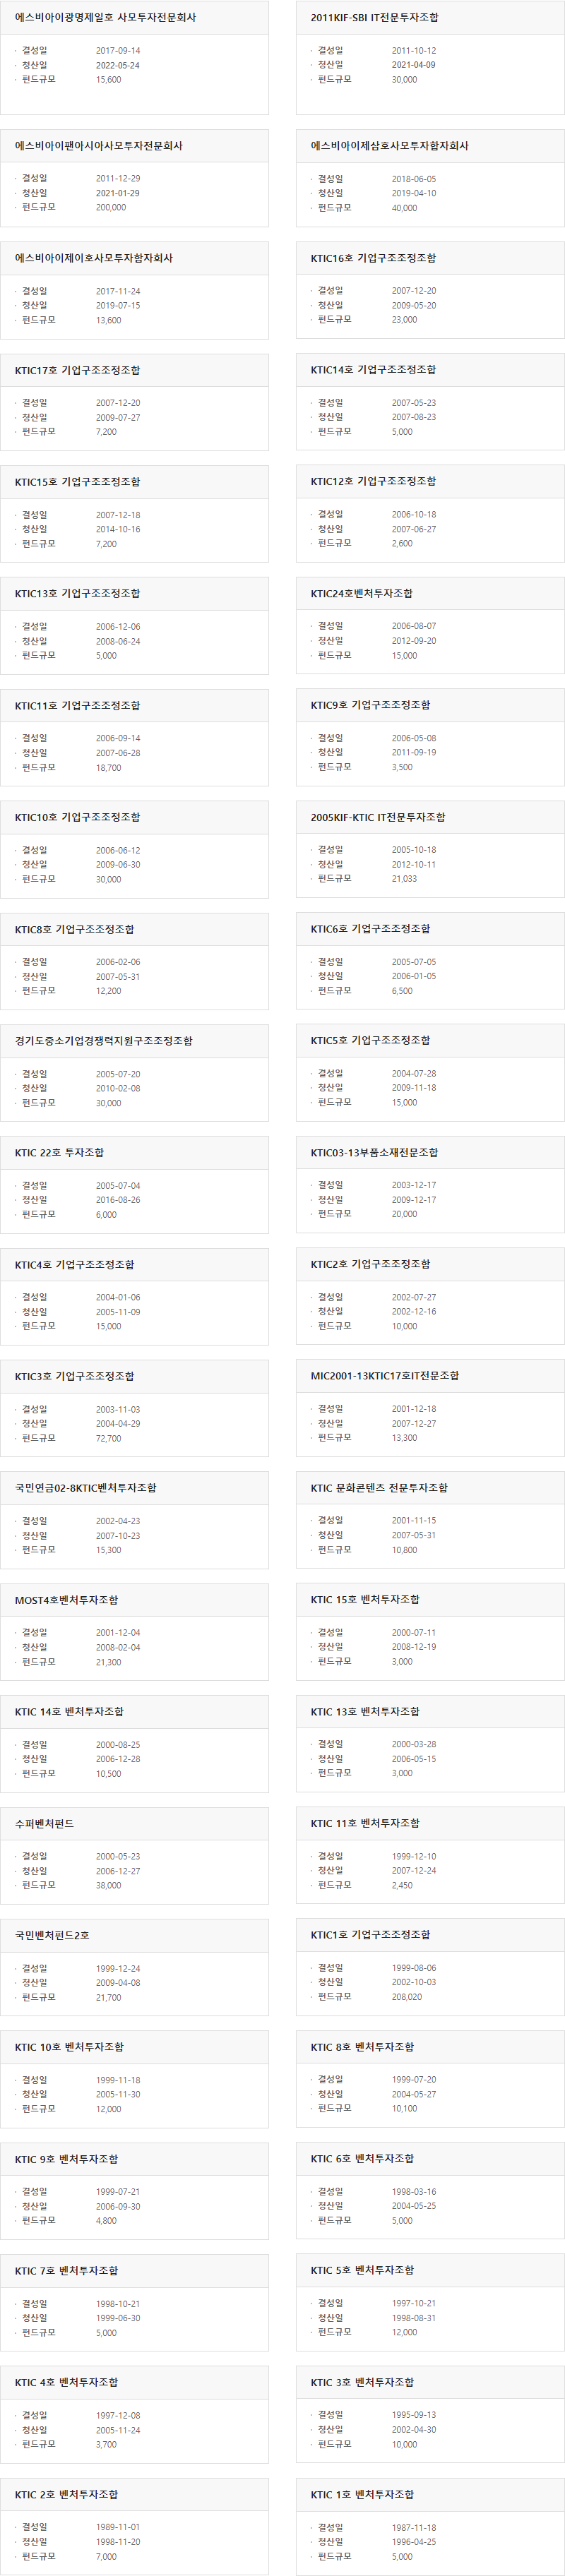Click the heading 'MOST4호벤처투자조합'
The image size is (565, 2576).
coord(66,1599)
